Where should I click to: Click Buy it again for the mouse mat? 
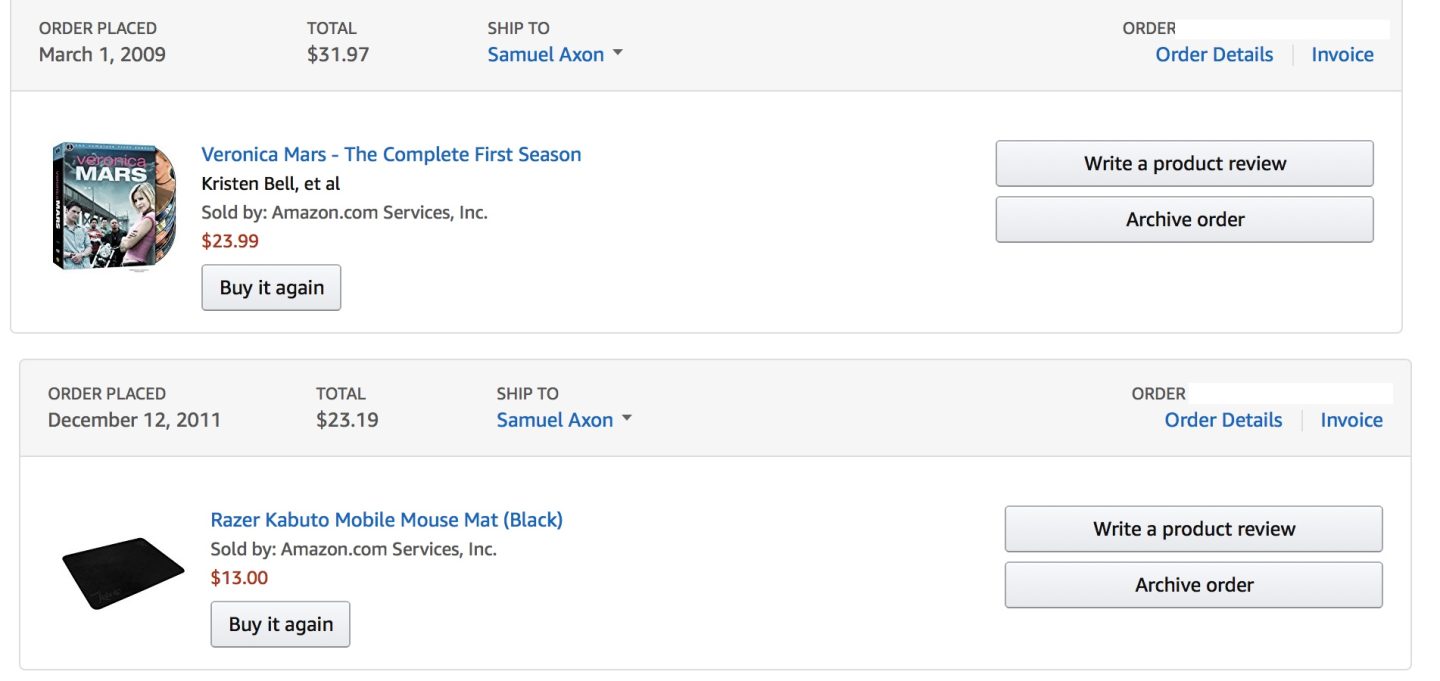coord(280,623)
